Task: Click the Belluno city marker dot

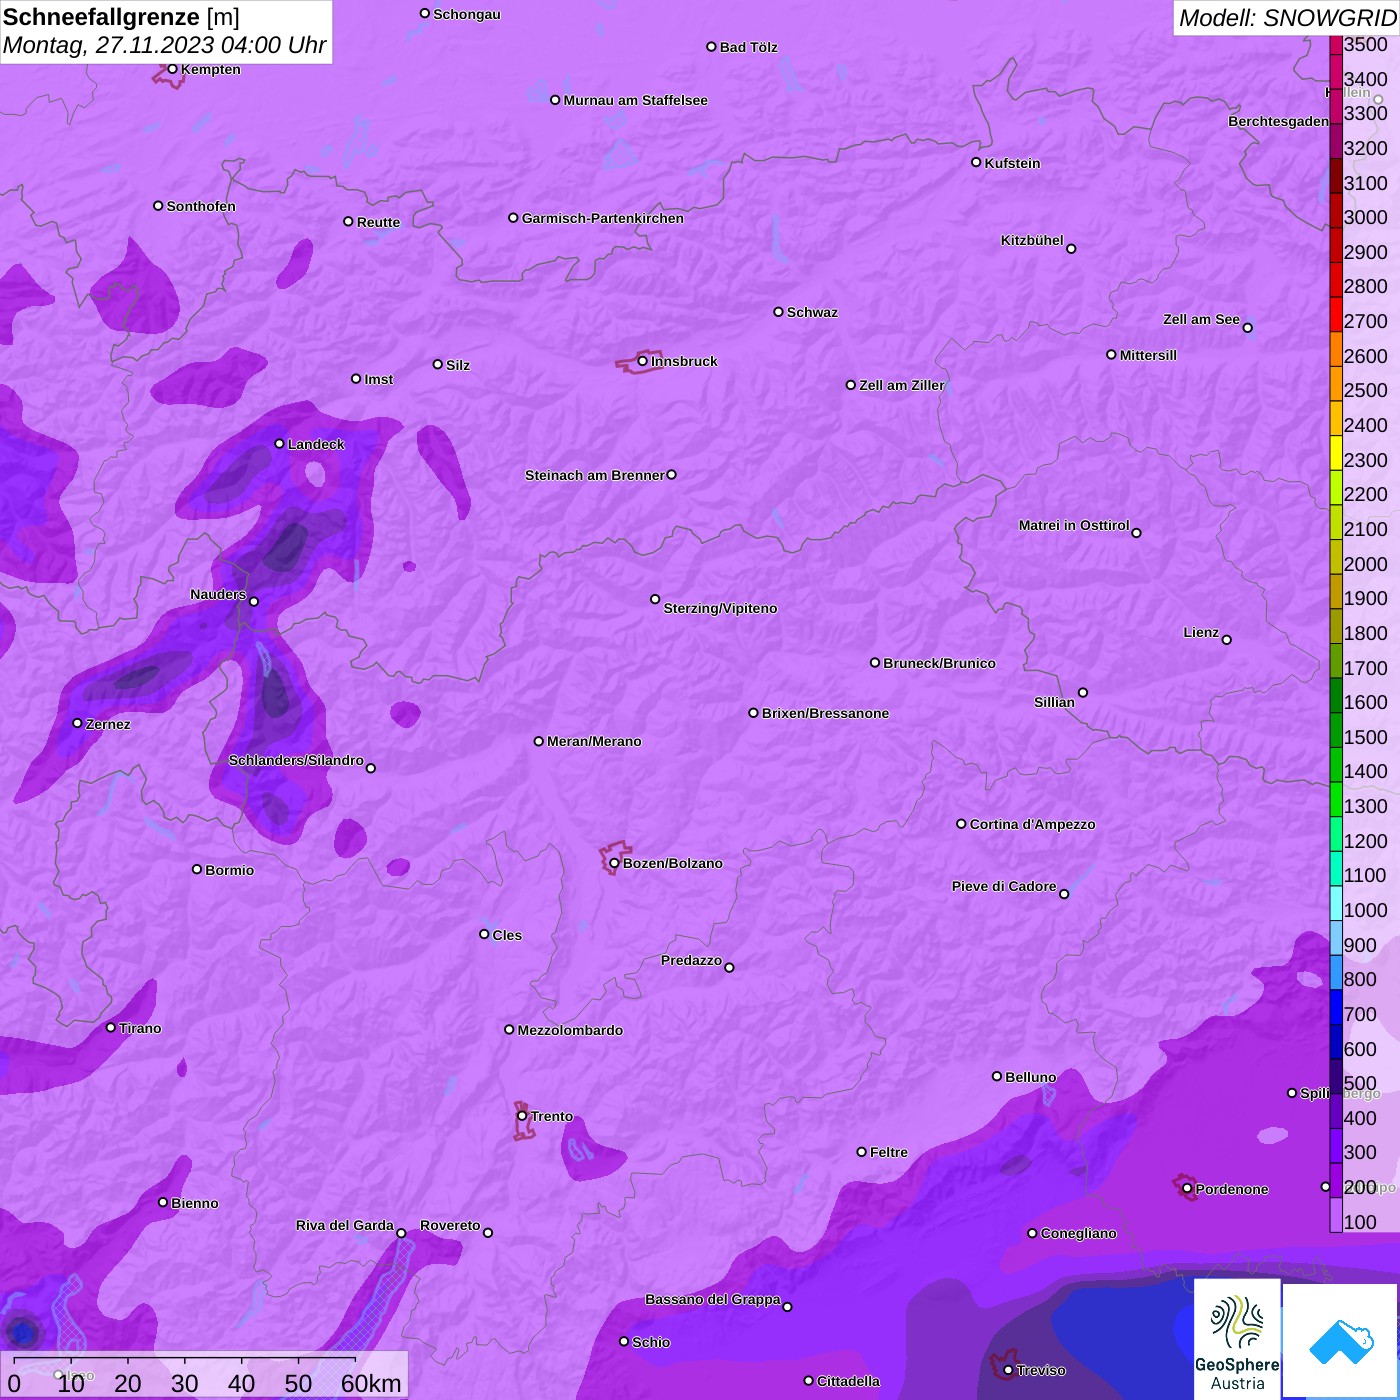Action: pyautogui.click(x=997, y=1076)
